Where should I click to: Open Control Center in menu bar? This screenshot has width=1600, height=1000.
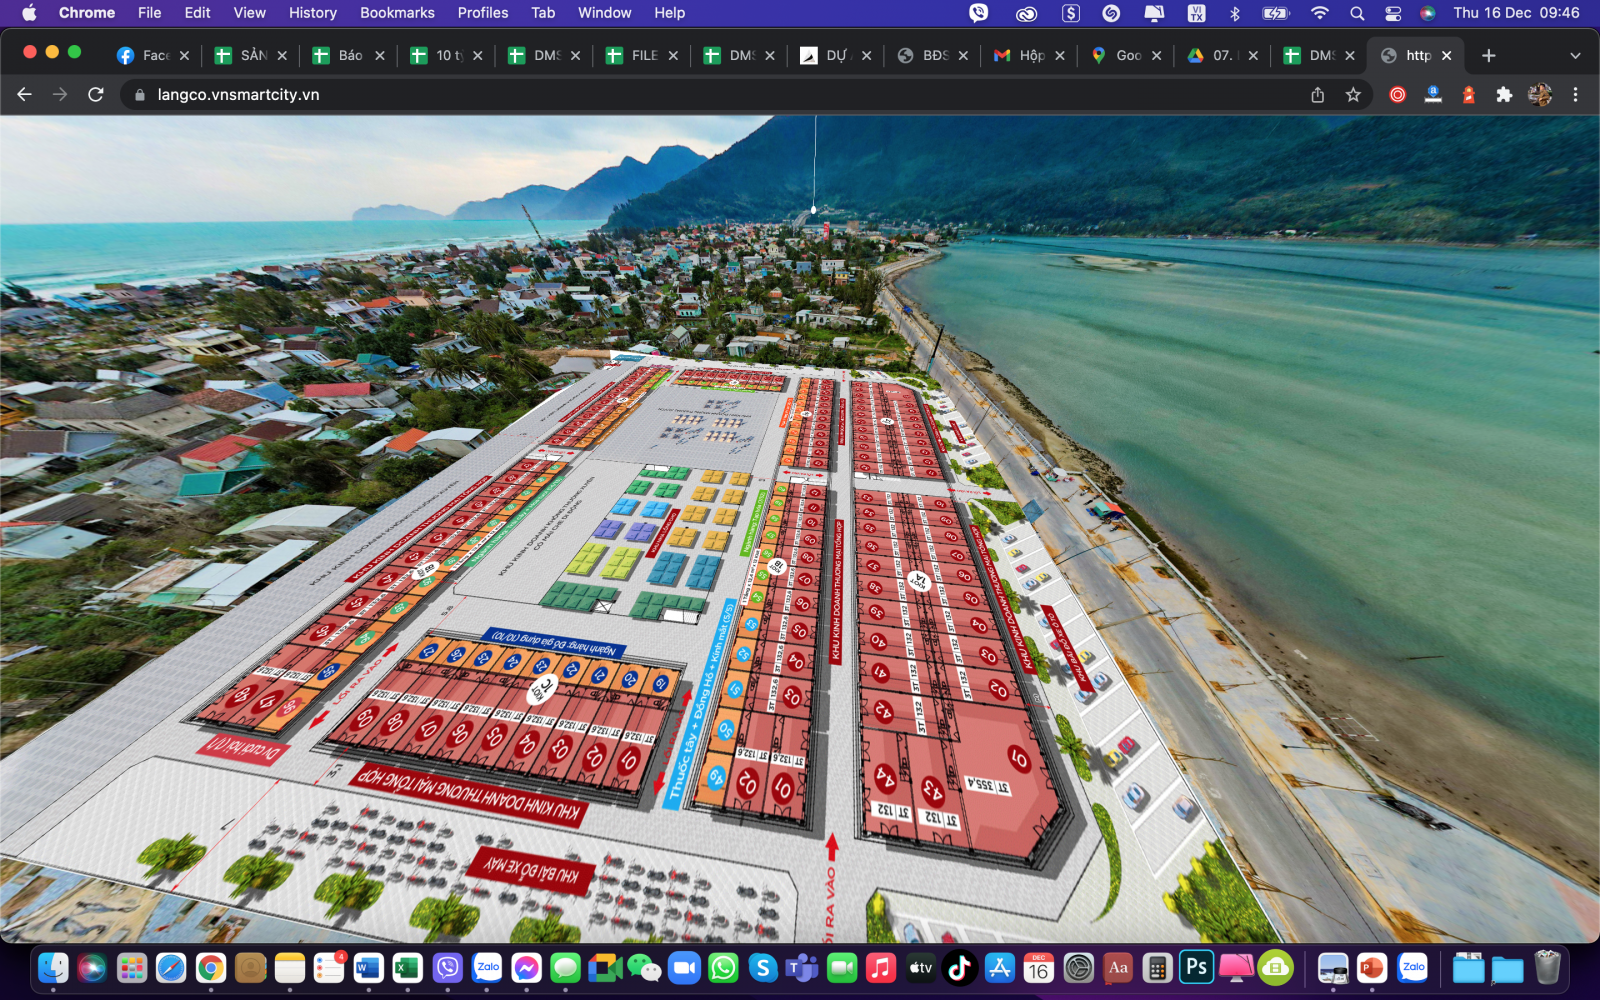[x=1393, y=13]
